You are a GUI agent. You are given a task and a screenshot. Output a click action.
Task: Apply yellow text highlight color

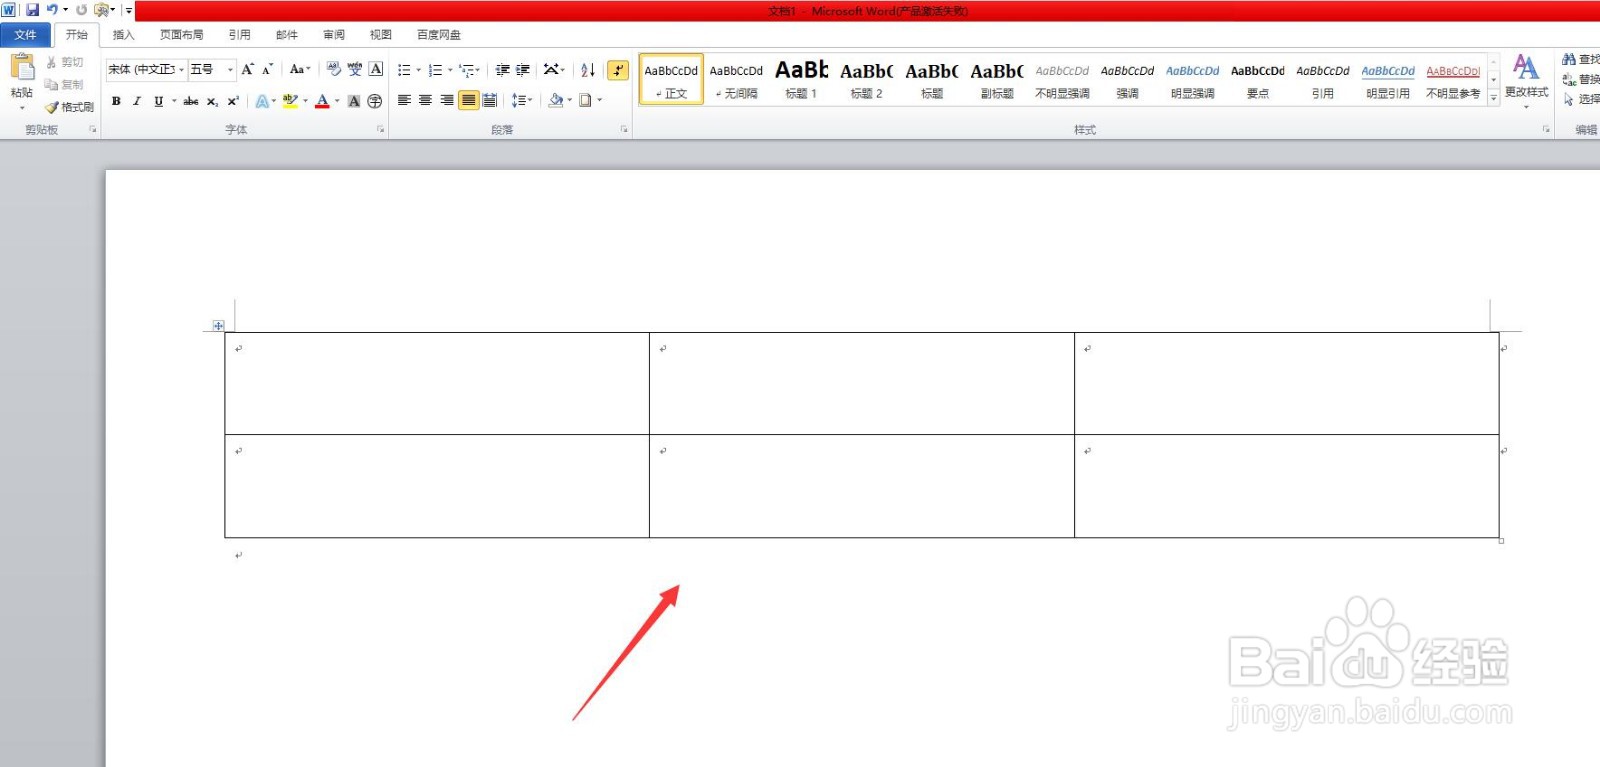pyautogui.click(x=290, y=101)
